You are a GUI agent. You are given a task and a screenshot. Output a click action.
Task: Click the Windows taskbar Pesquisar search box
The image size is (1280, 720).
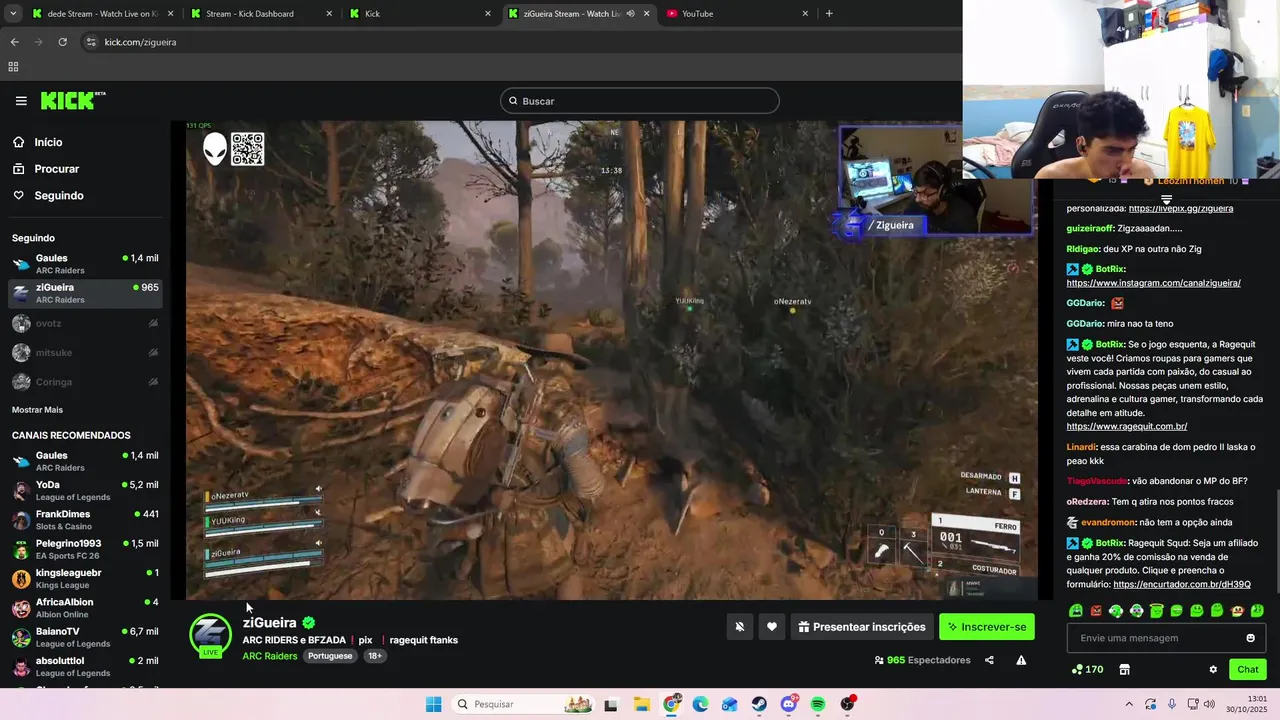523,704
